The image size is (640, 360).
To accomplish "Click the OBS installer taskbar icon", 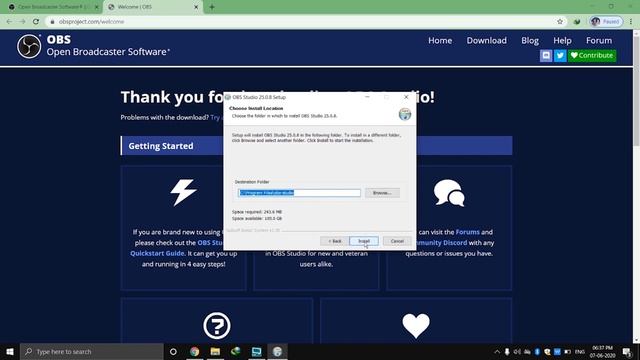I will 277,351.
